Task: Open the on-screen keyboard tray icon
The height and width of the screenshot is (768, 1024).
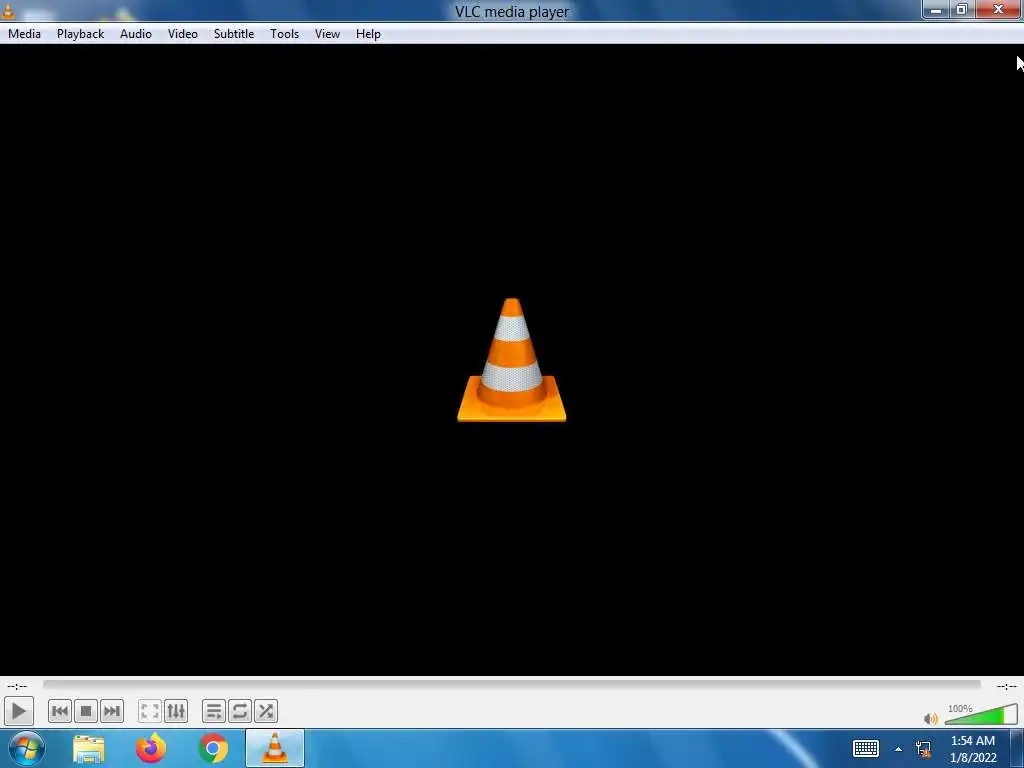Action: (x=866, y=748)
